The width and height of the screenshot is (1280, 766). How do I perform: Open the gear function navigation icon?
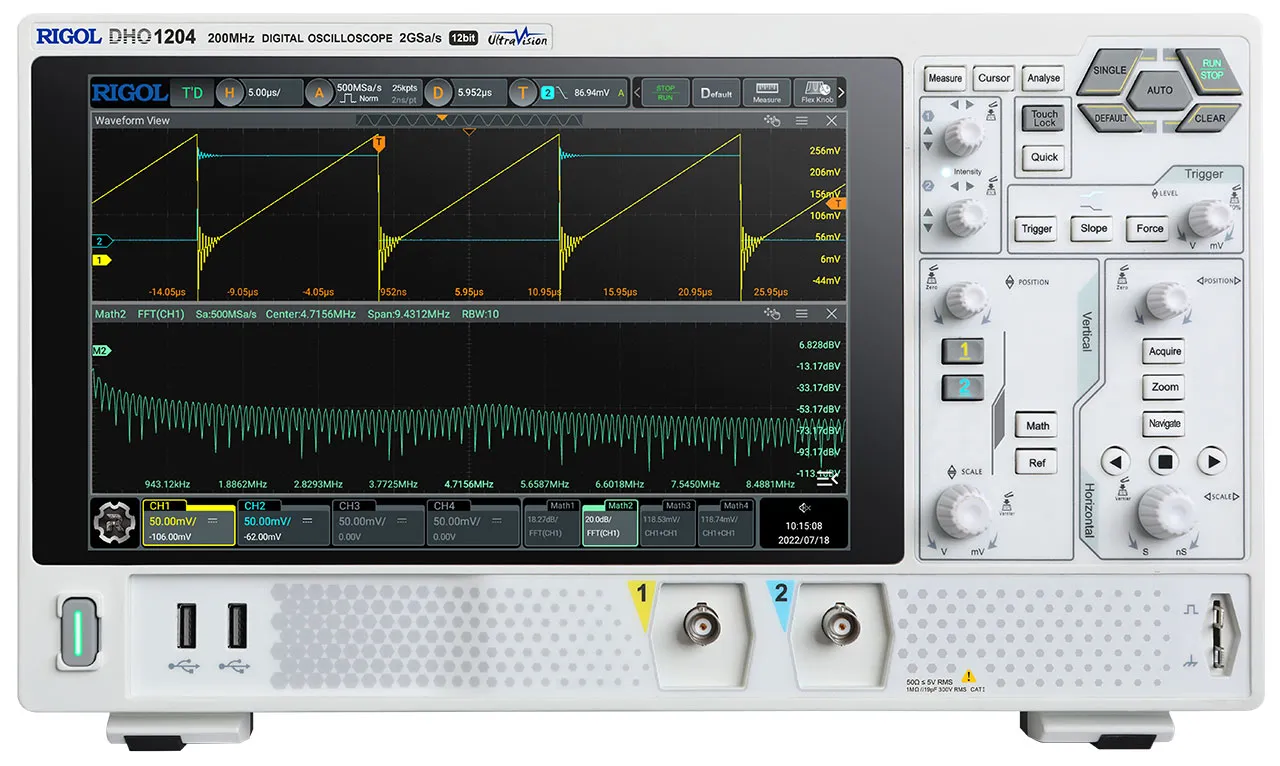click(x=115, y=523)
